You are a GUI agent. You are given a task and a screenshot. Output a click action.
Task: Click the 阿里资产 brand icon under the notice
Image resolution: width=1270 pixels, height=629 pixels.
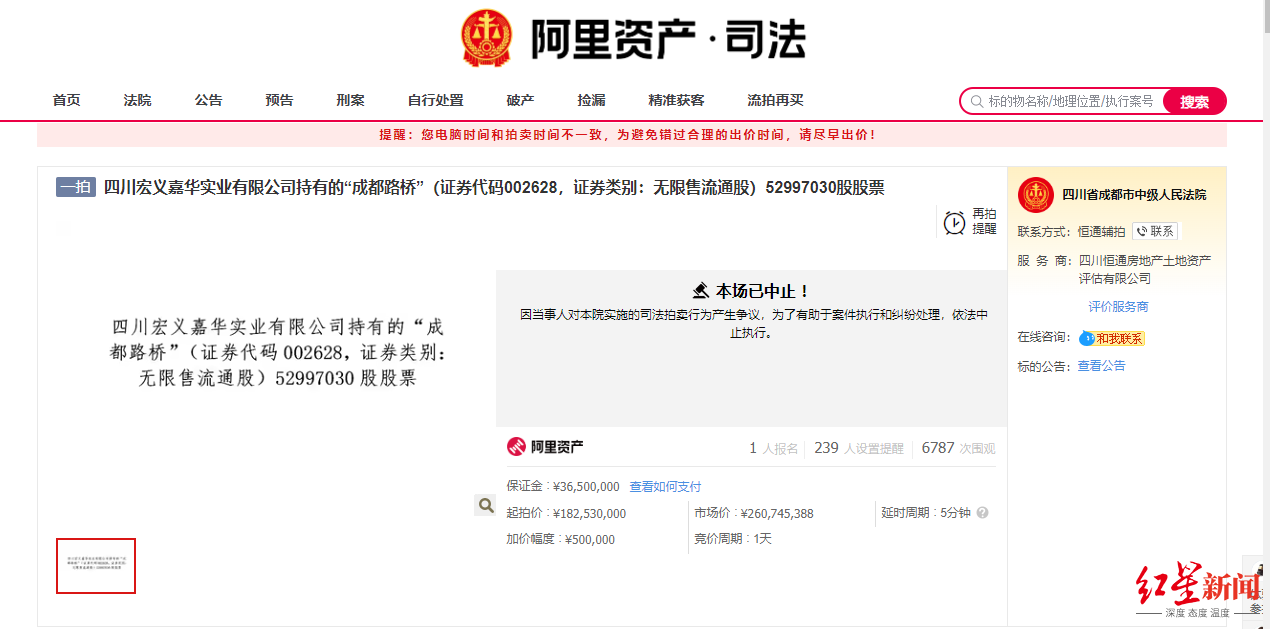pos(516,447)
